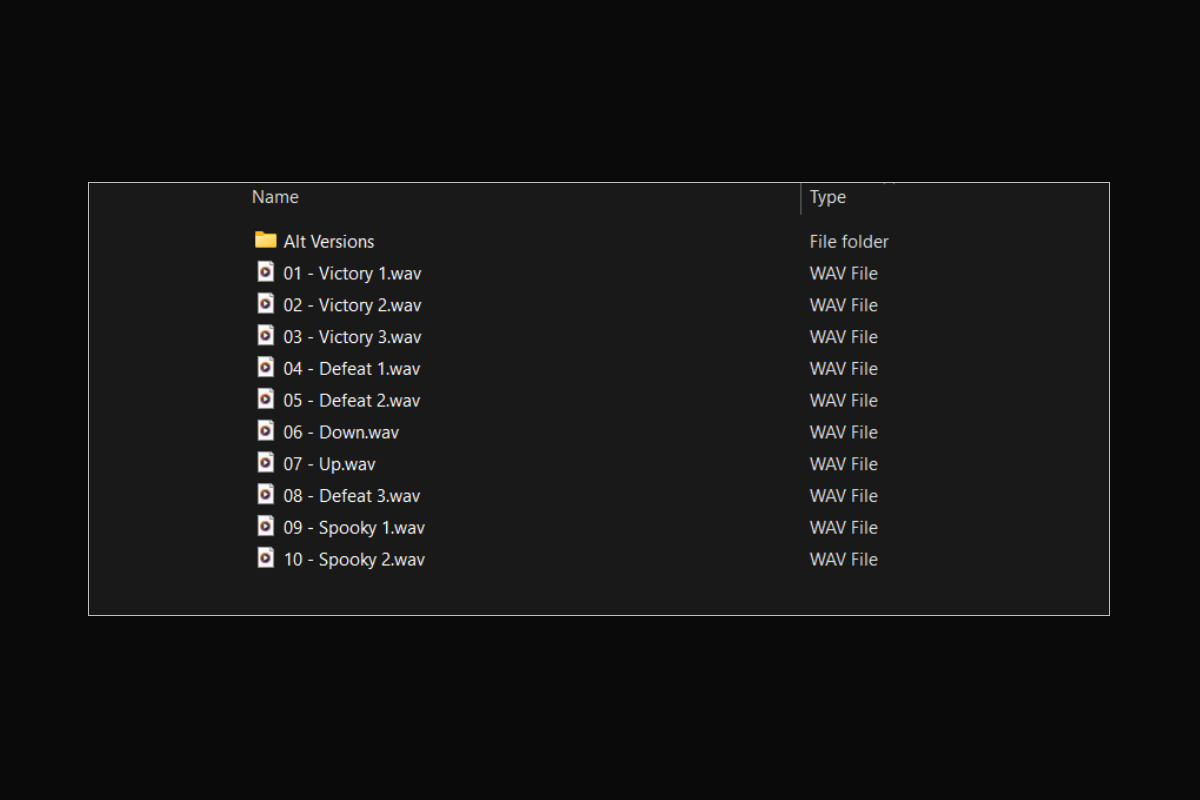Select the file name 09 - Spooky 1.wav
The height and width of the screenshot is (800, 1200).
tap(354, 528)
